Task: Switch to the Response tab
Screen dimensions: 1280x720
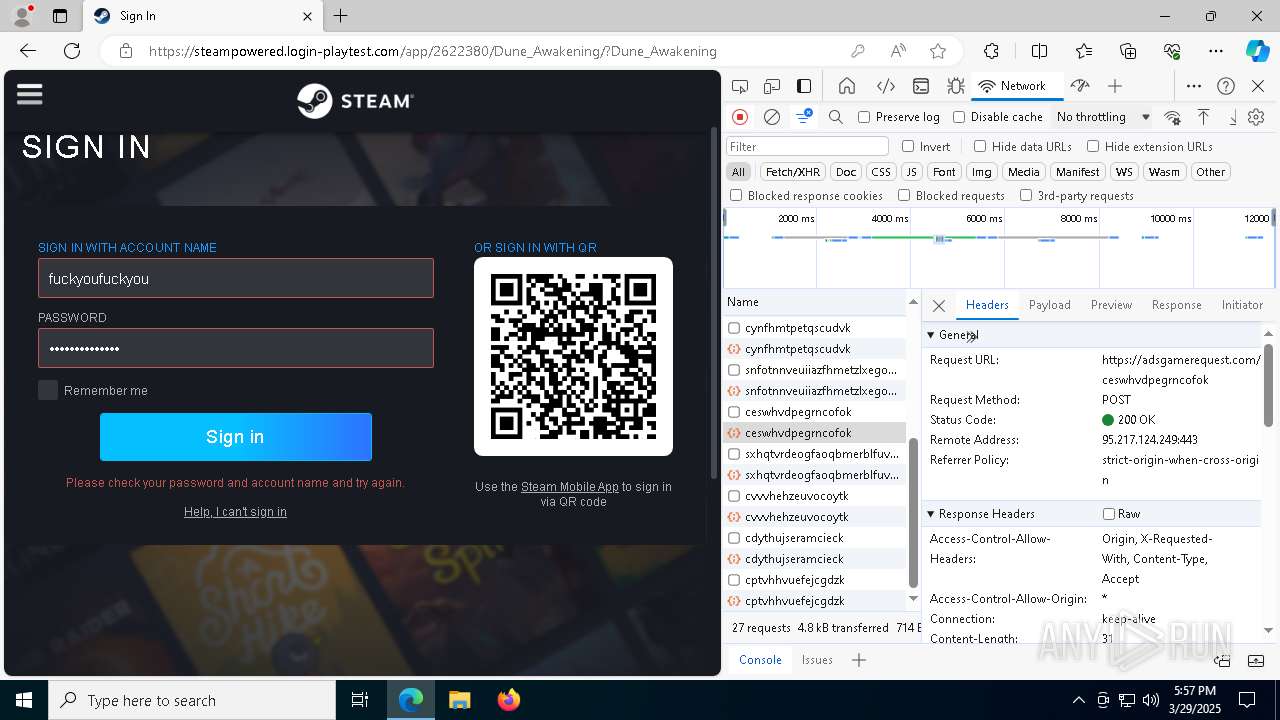Action: [1176, 305]
